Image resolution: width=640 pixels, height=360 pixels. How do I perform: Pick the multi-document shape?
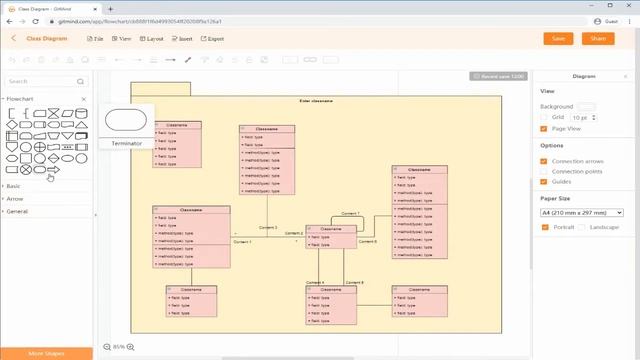pos(81,136)
